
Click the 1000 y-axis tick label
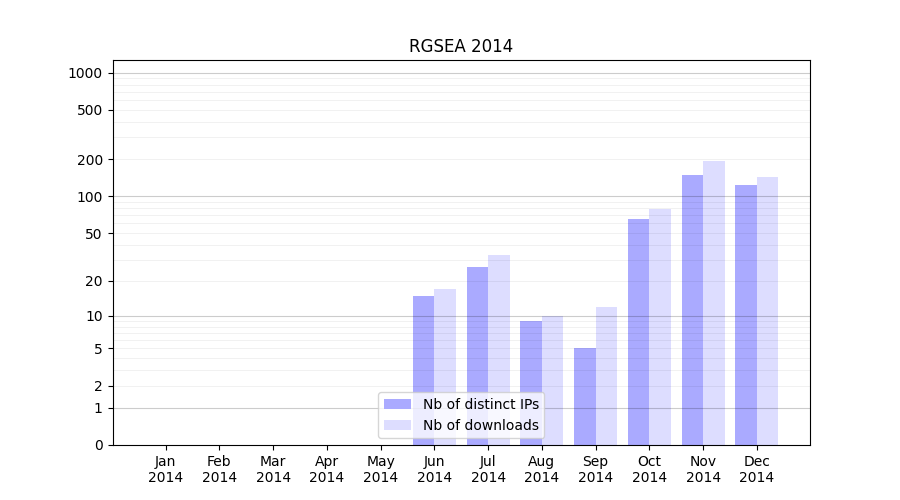click(85, 73)
